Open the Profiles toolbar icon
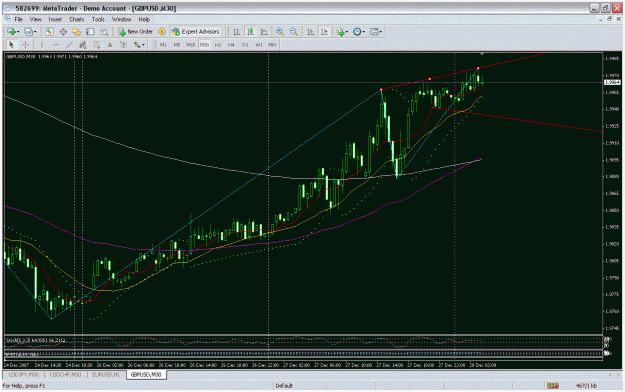The image size is (625, 392). pyautogui.click(x=28, y=32)
